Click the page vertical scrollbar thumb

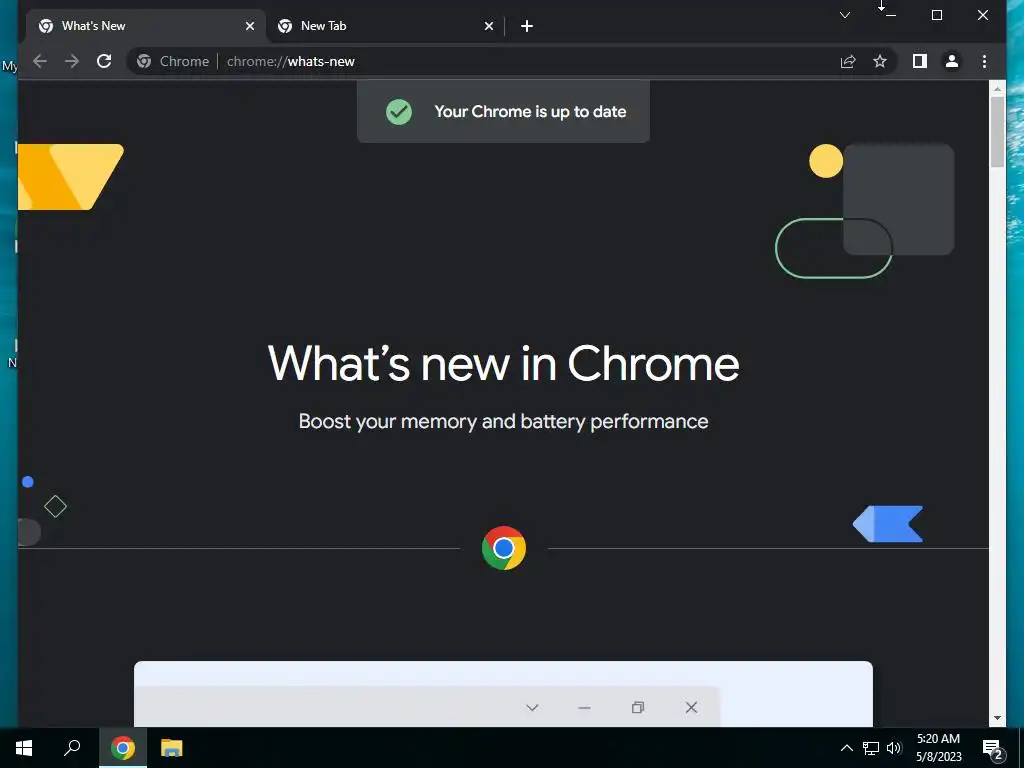(x=997, y=132)
